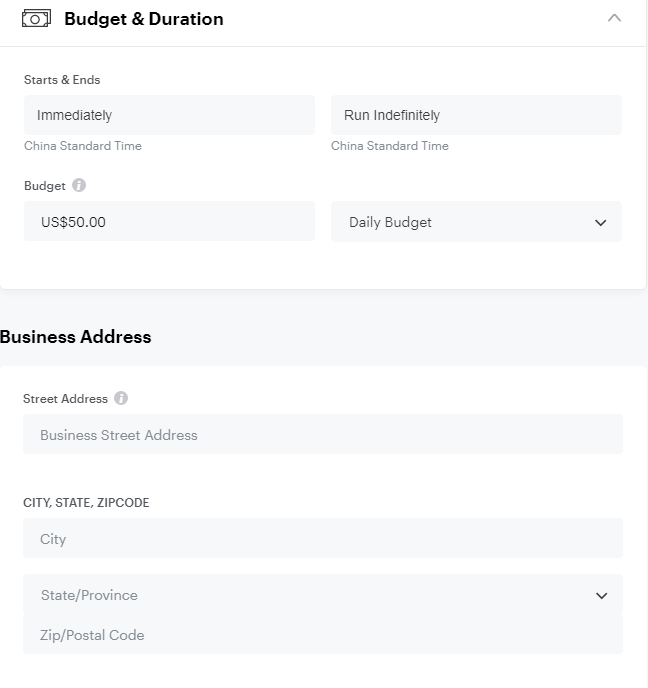Viewport: 648px width, 688px height.
Task: Click into the City input field
Action: 322,539
